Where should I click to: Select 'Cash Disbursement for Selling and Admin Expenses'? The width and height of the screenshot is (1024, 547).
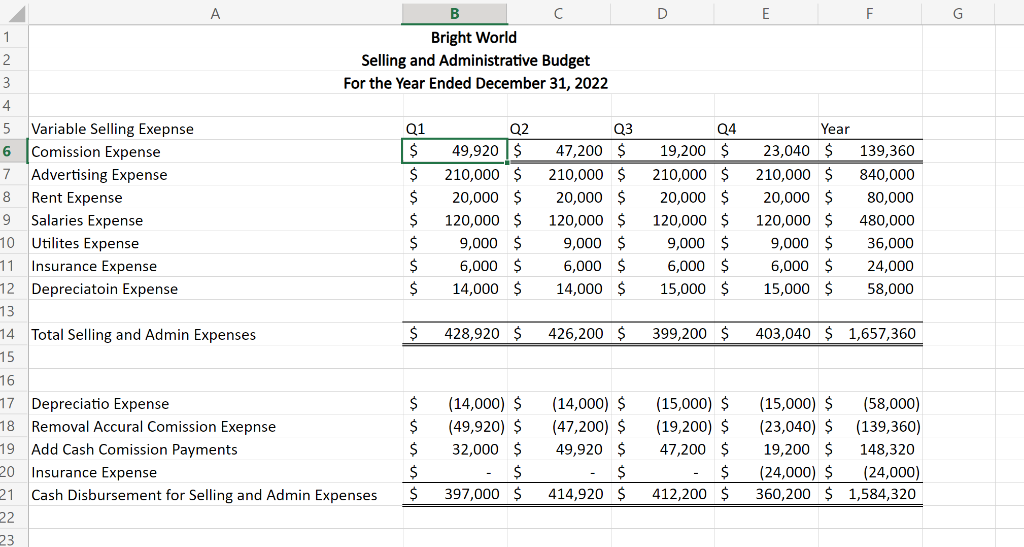pyautogui.click(x=216, y=495)
